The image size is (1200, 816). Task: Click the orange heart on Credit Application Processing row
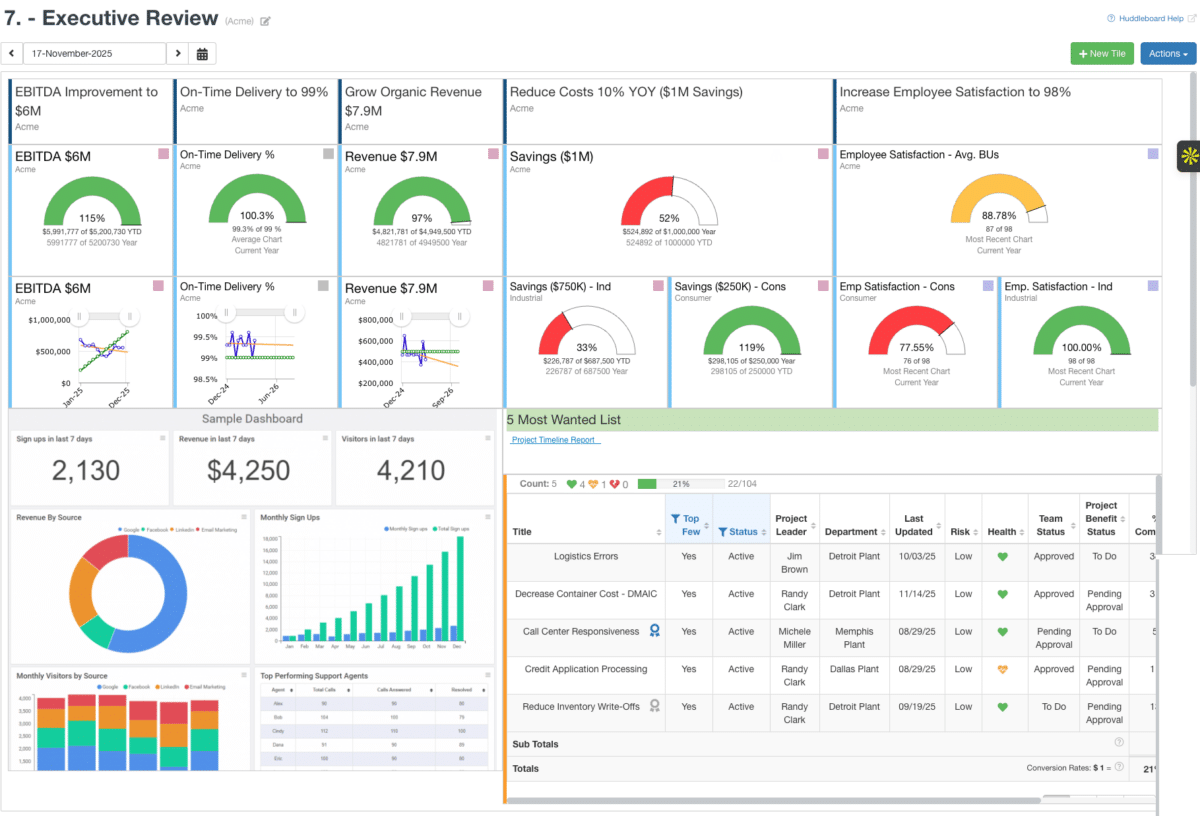coord(1003,669)
